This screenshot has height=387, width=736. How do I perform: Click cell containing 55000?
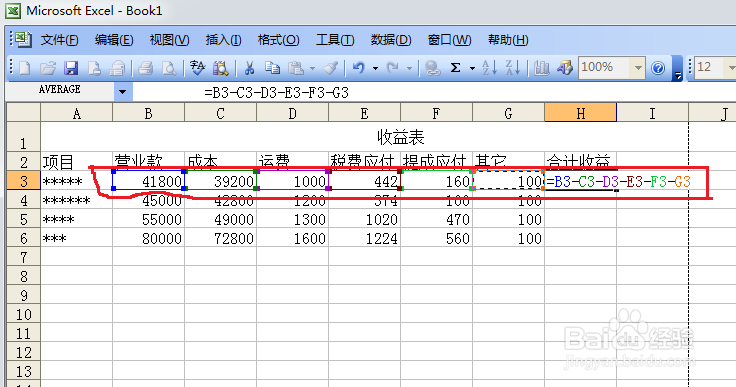(x=148, y=219)
